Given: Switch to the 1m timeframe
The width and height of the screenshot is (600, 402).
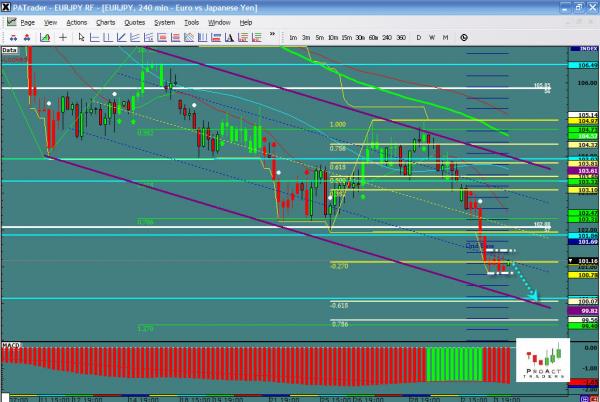Looking at the screenshot, I should (292, 36).
